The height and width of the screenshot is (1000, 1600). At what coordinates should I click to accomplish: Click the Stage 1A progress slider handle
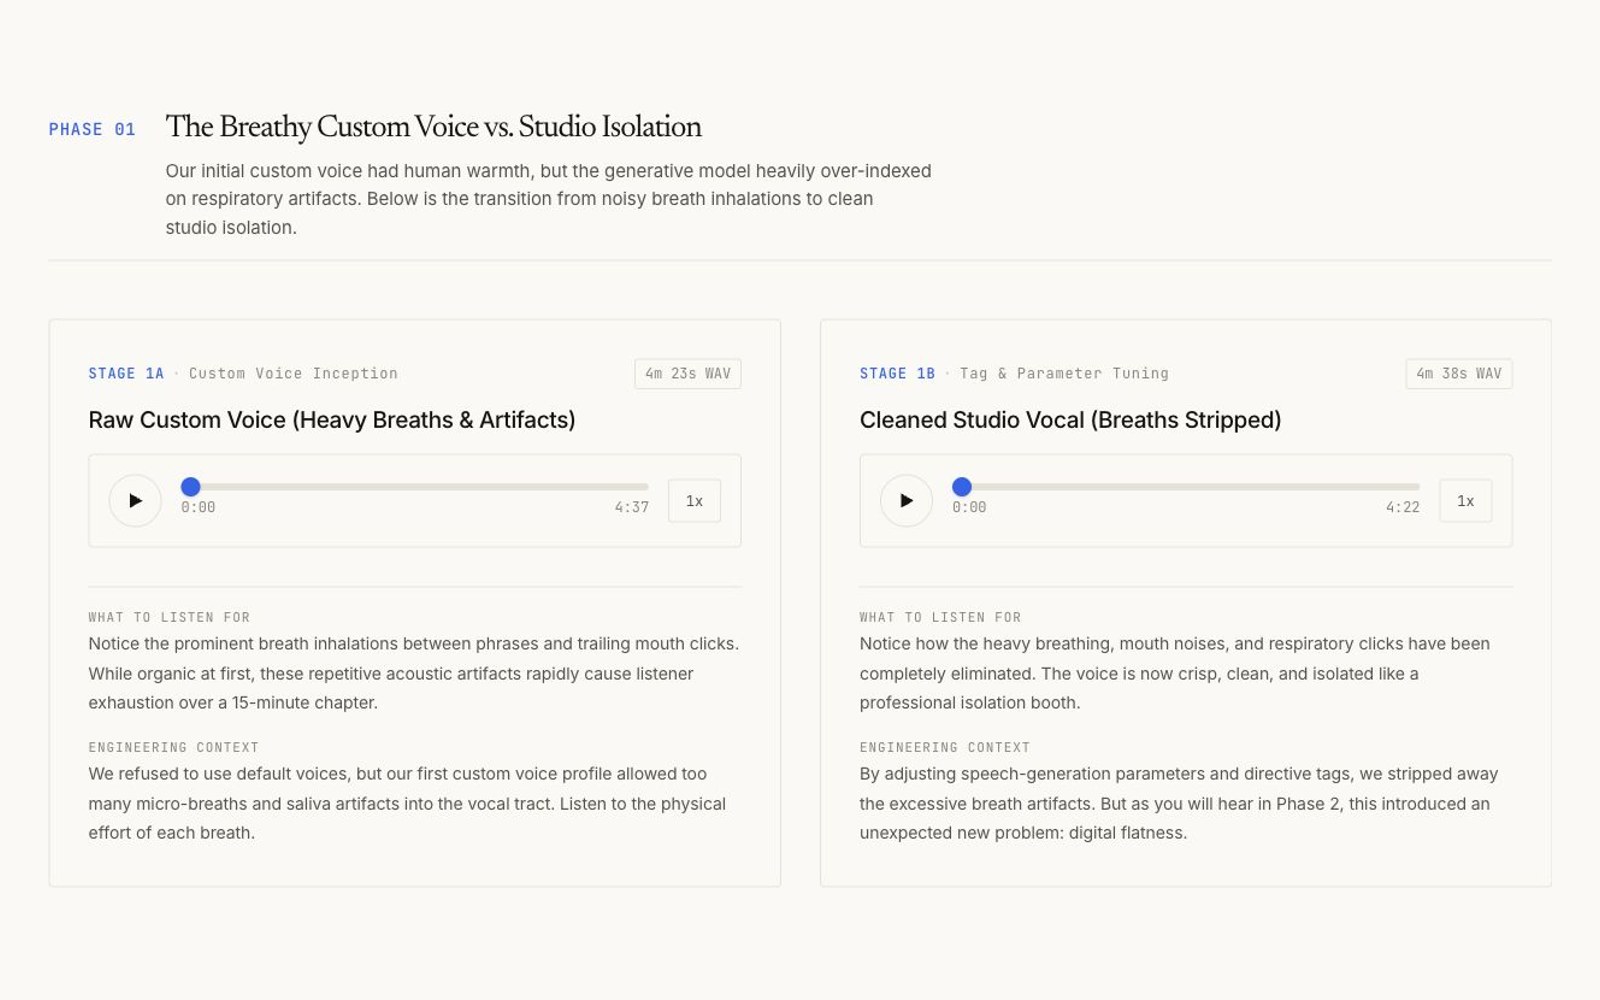pyautogui.click(x=190, y=487)
